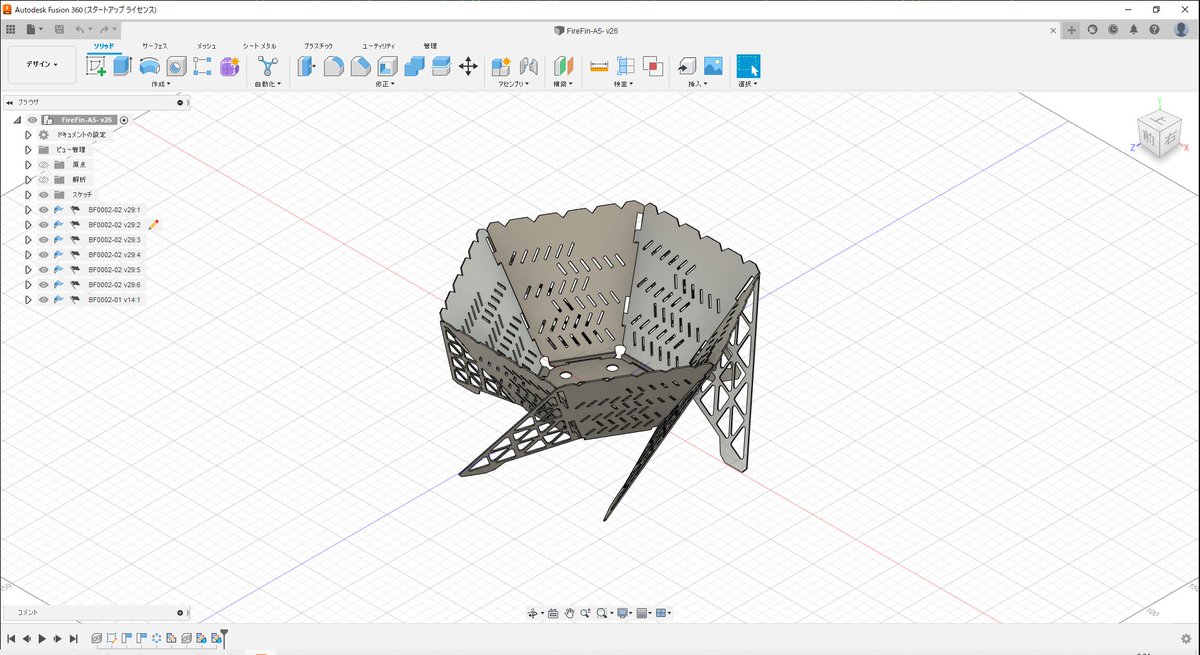Switch to the ユーティリティ tab

tap(379, 46)
